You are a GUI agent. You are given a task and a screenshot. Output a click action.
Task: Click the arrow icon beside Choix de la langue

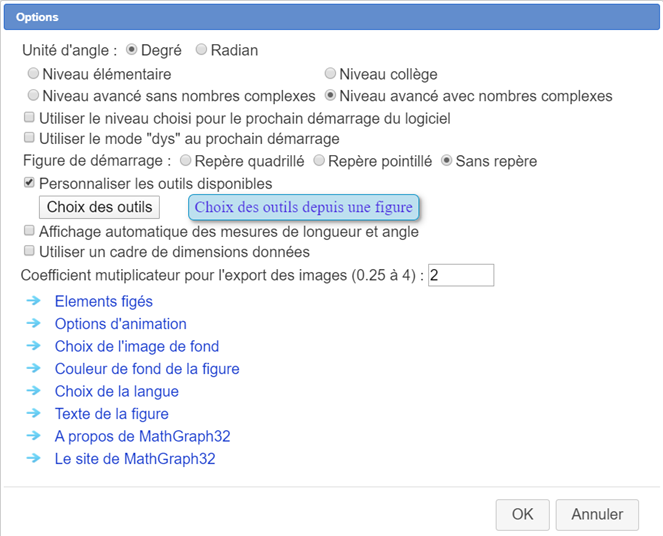(x=33, y=391)
